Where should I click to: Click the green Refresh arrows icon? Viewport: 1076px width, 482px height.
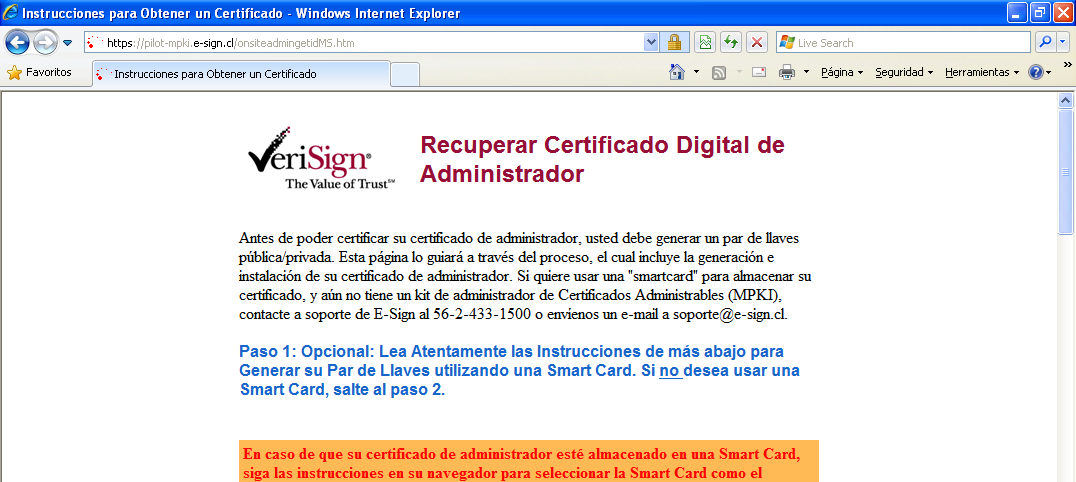coord(731,43)
